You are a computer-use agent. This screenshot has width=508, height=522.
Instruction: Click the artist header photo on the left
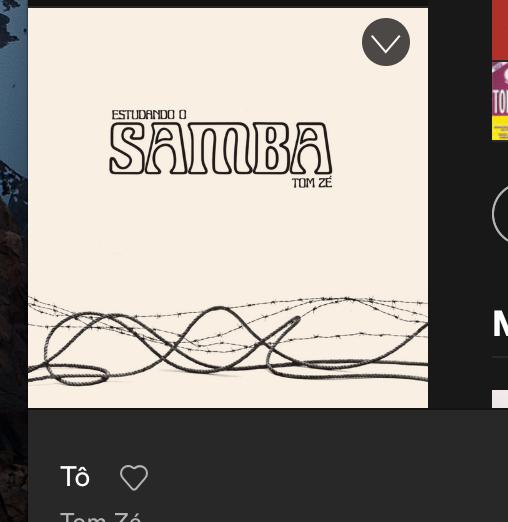pos(14,261)
